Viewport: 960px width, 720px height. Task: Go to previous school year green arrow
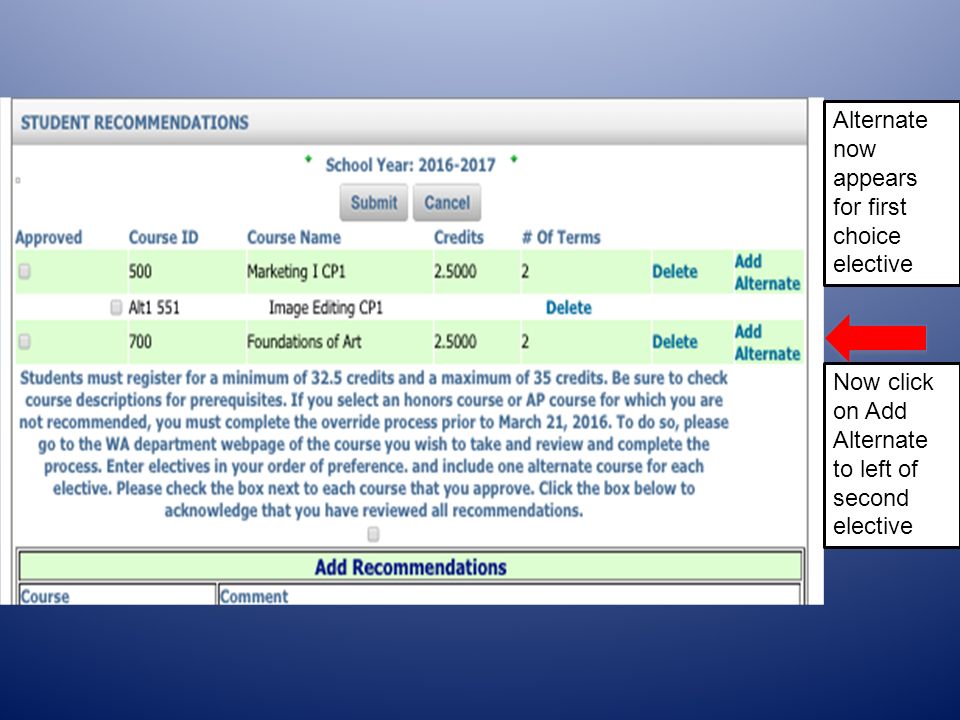coord(309,159)
